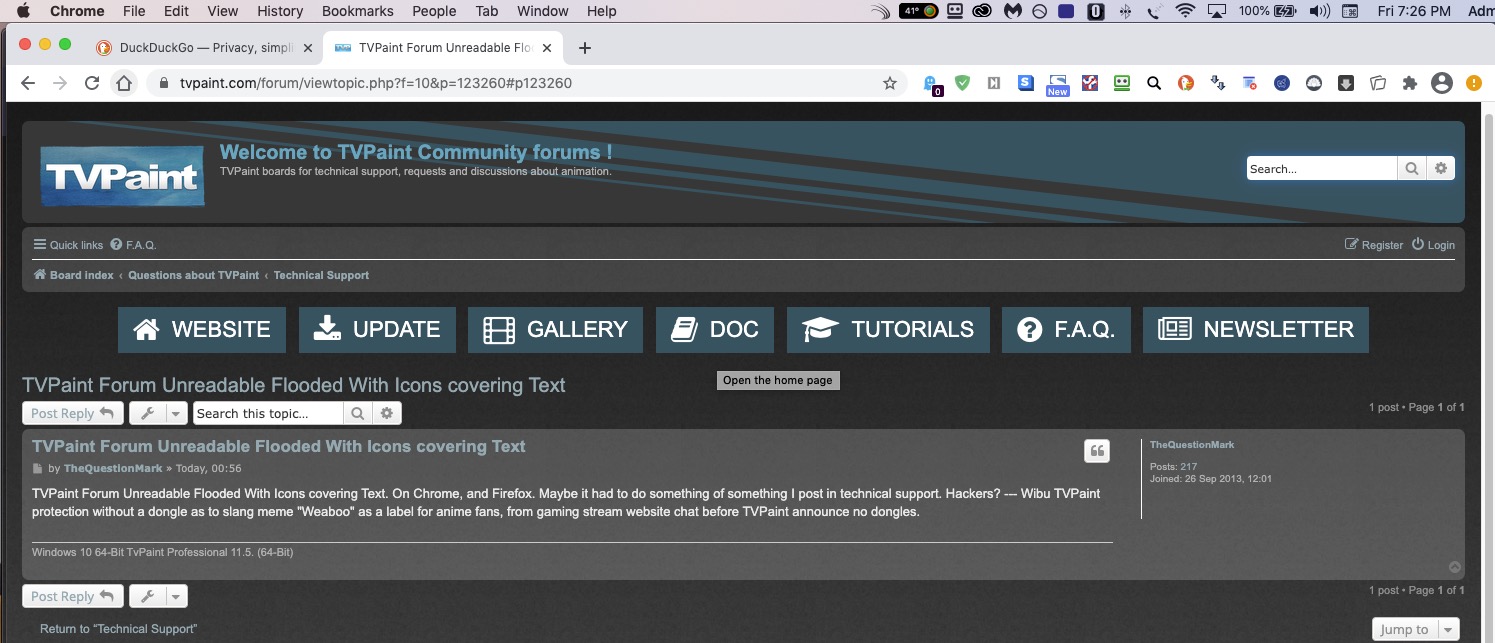Click the scroll-to-top arrow in the post
This screenshot has width=1495, height=643.
coord(1455,567)
